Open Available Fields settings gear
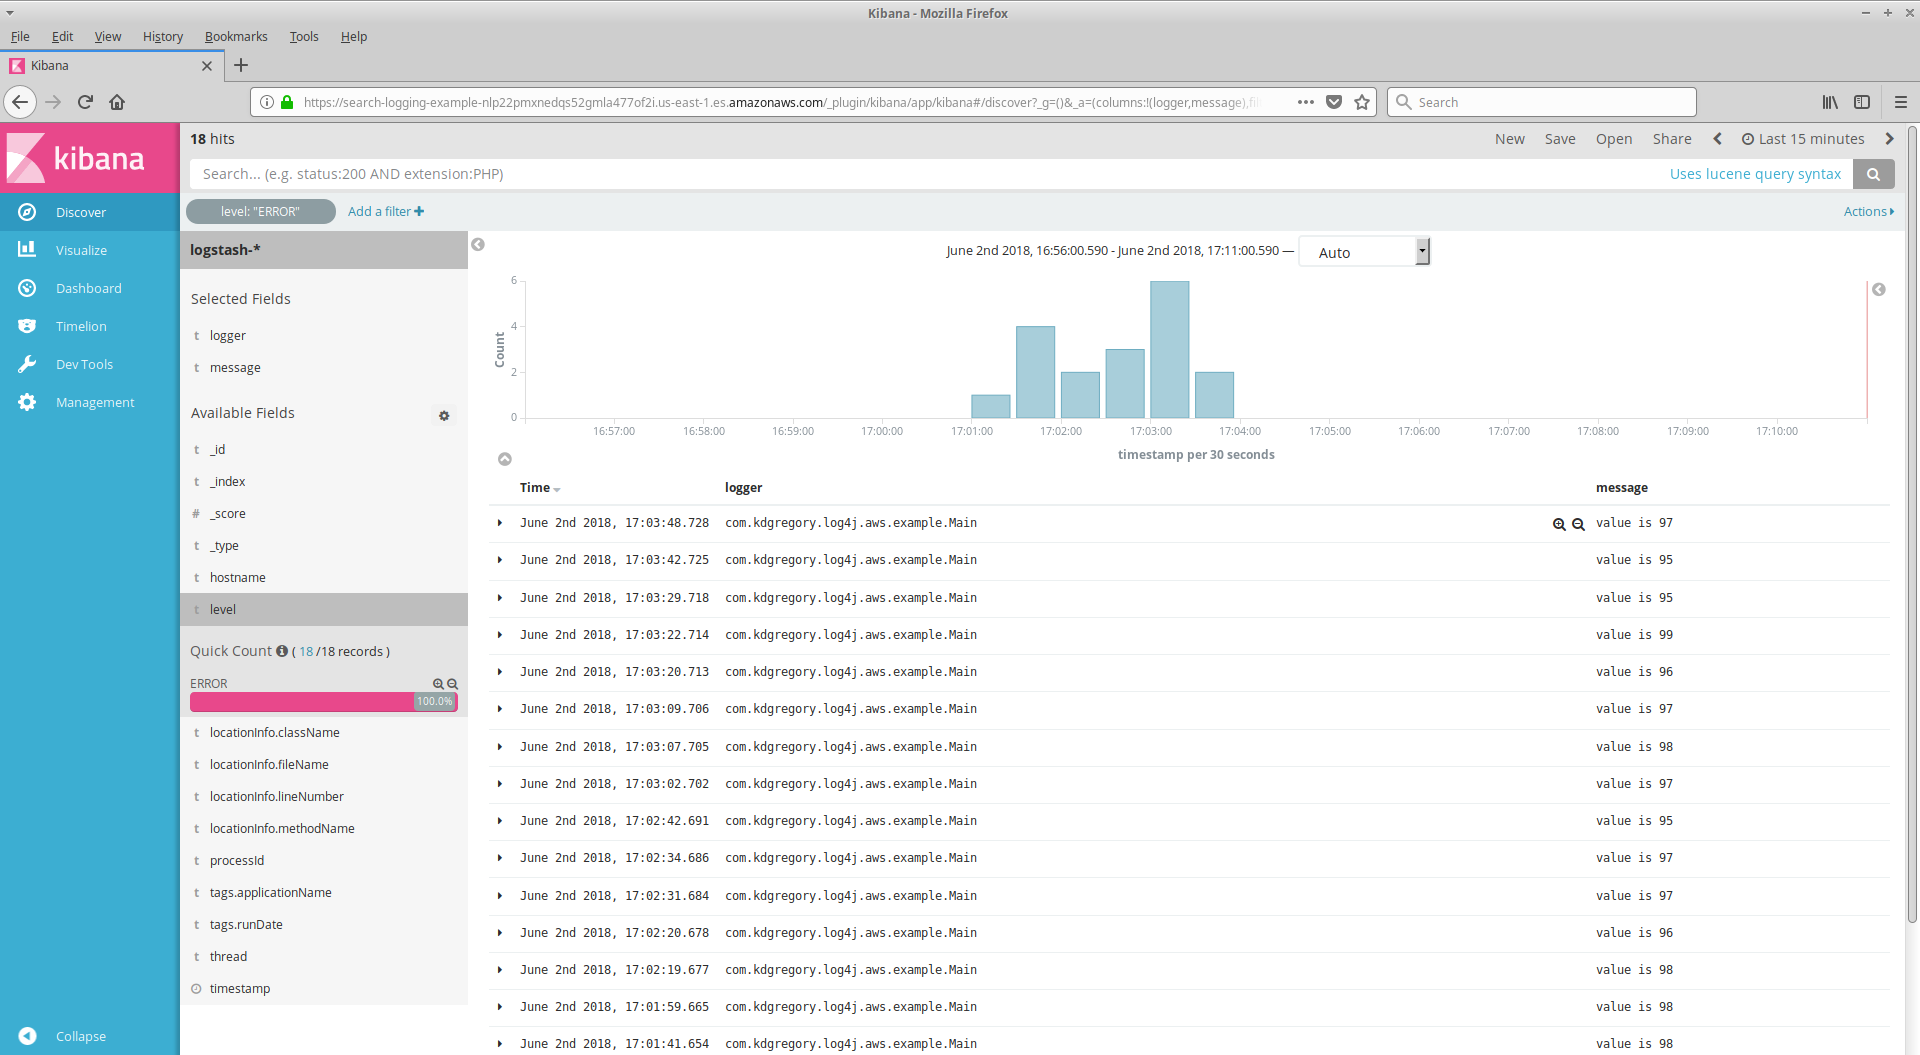Viewport: 1920px width, 1055px height. (444, 415)
